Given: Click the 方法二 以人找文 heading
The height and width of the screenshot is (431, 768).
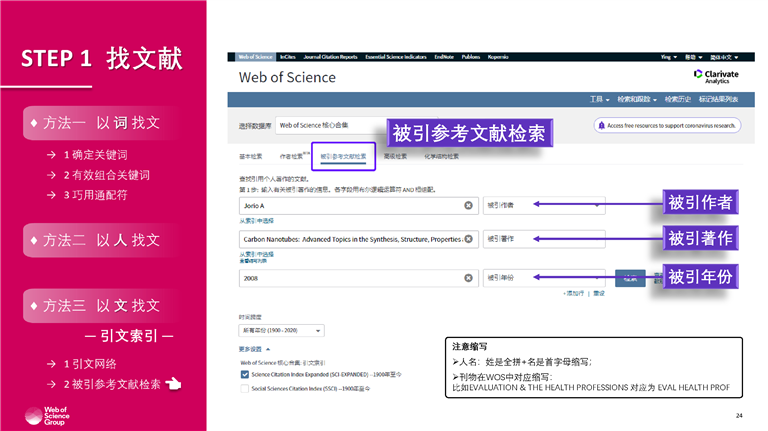Looking at the screenshot, I should pos(101,240).
